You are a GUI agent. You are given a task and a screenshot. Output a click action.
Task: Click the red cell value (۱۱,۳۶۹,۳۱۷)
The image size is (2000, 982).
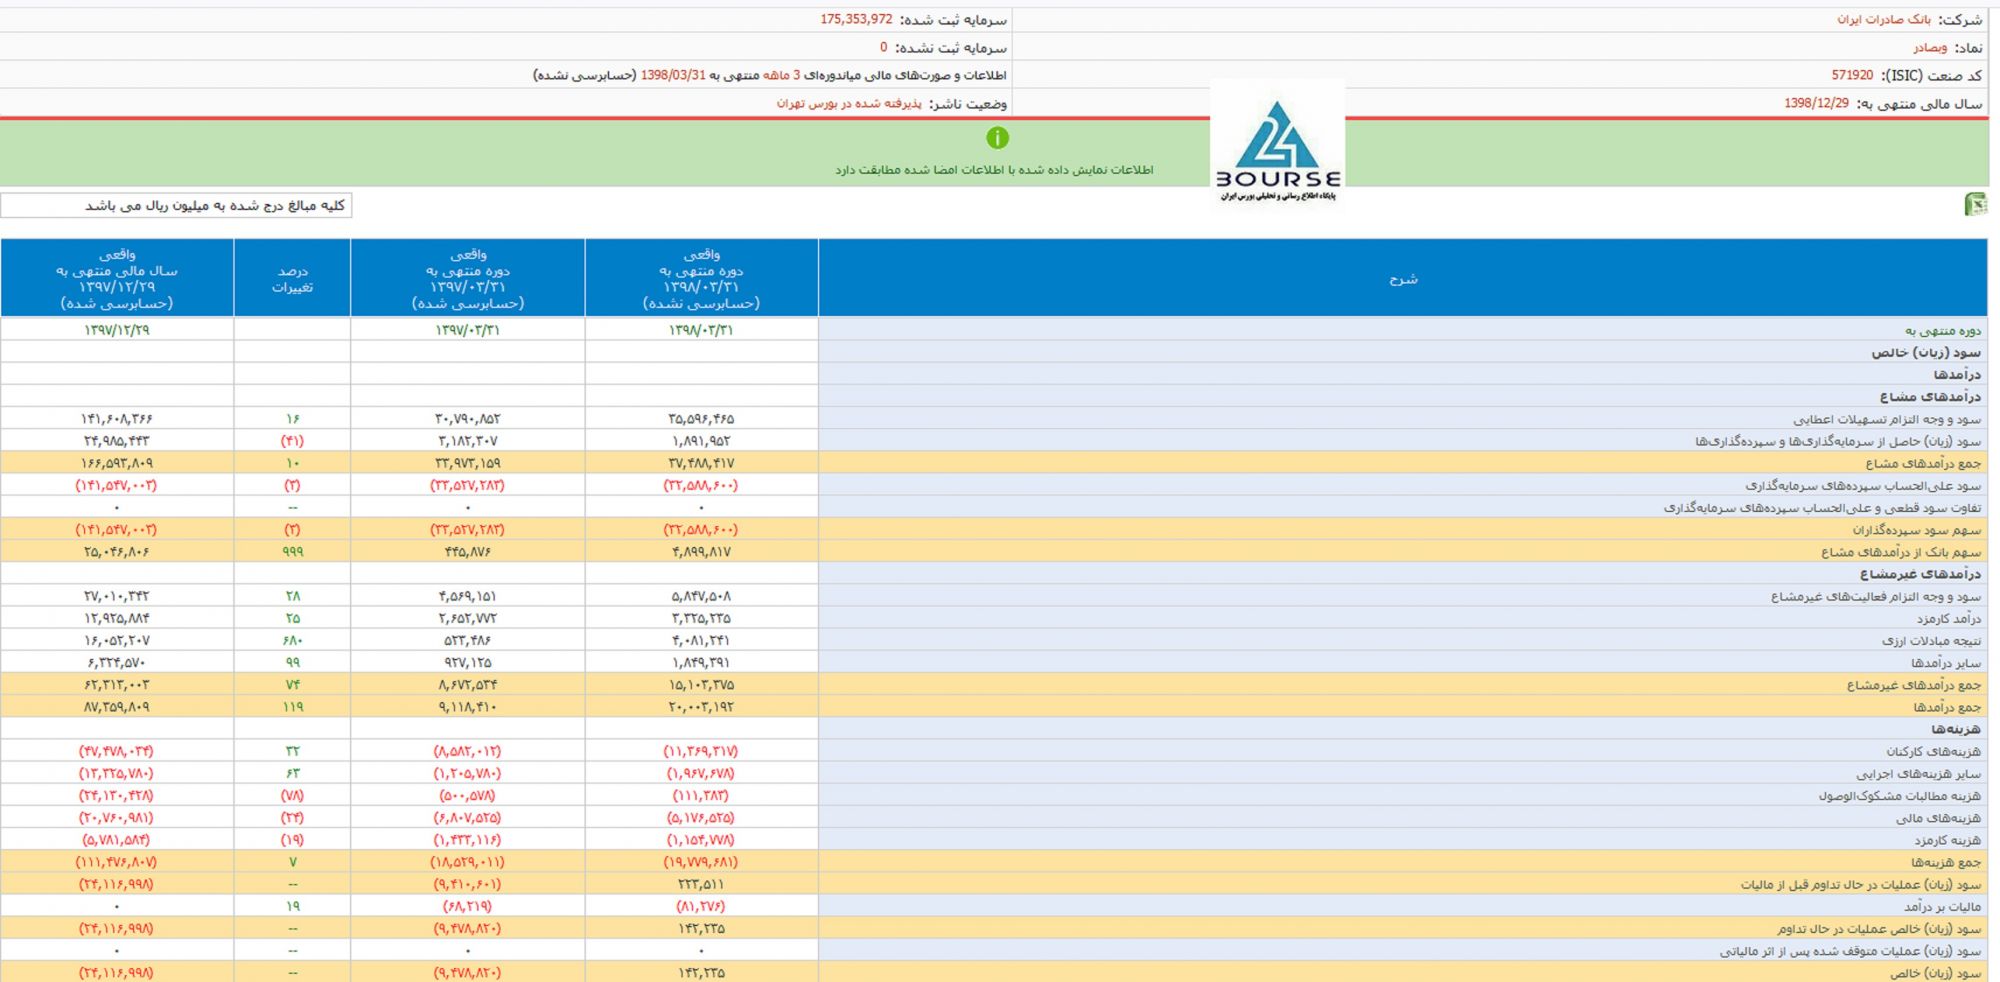(x=701, y=751)
